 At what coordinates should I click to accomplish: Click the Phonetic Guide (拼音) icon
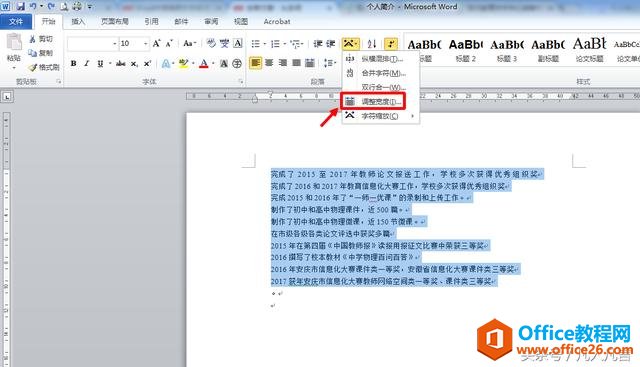224,43
